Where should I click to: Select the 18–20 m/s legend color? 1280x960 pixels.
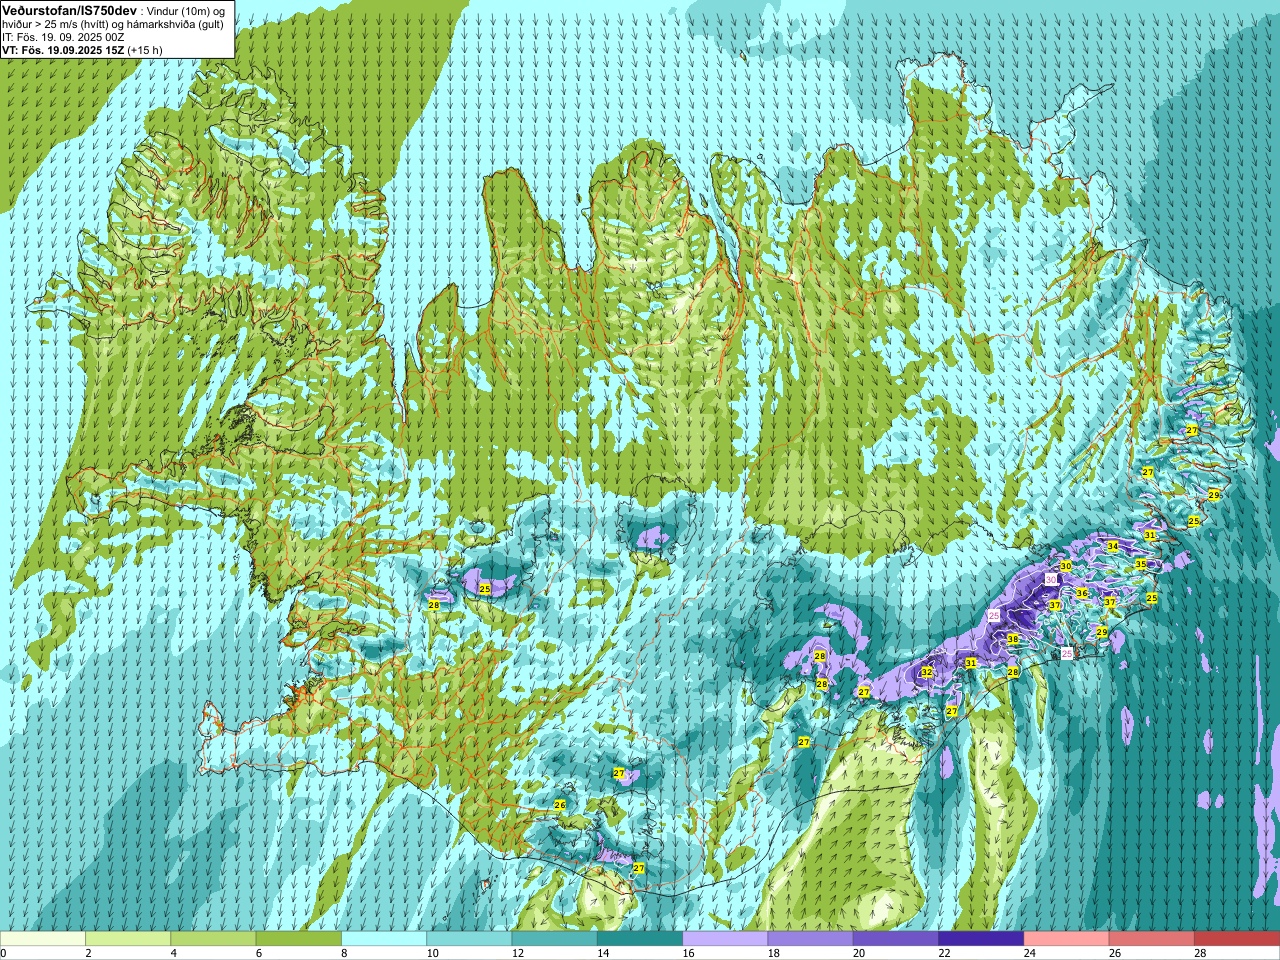pos(810,939)
